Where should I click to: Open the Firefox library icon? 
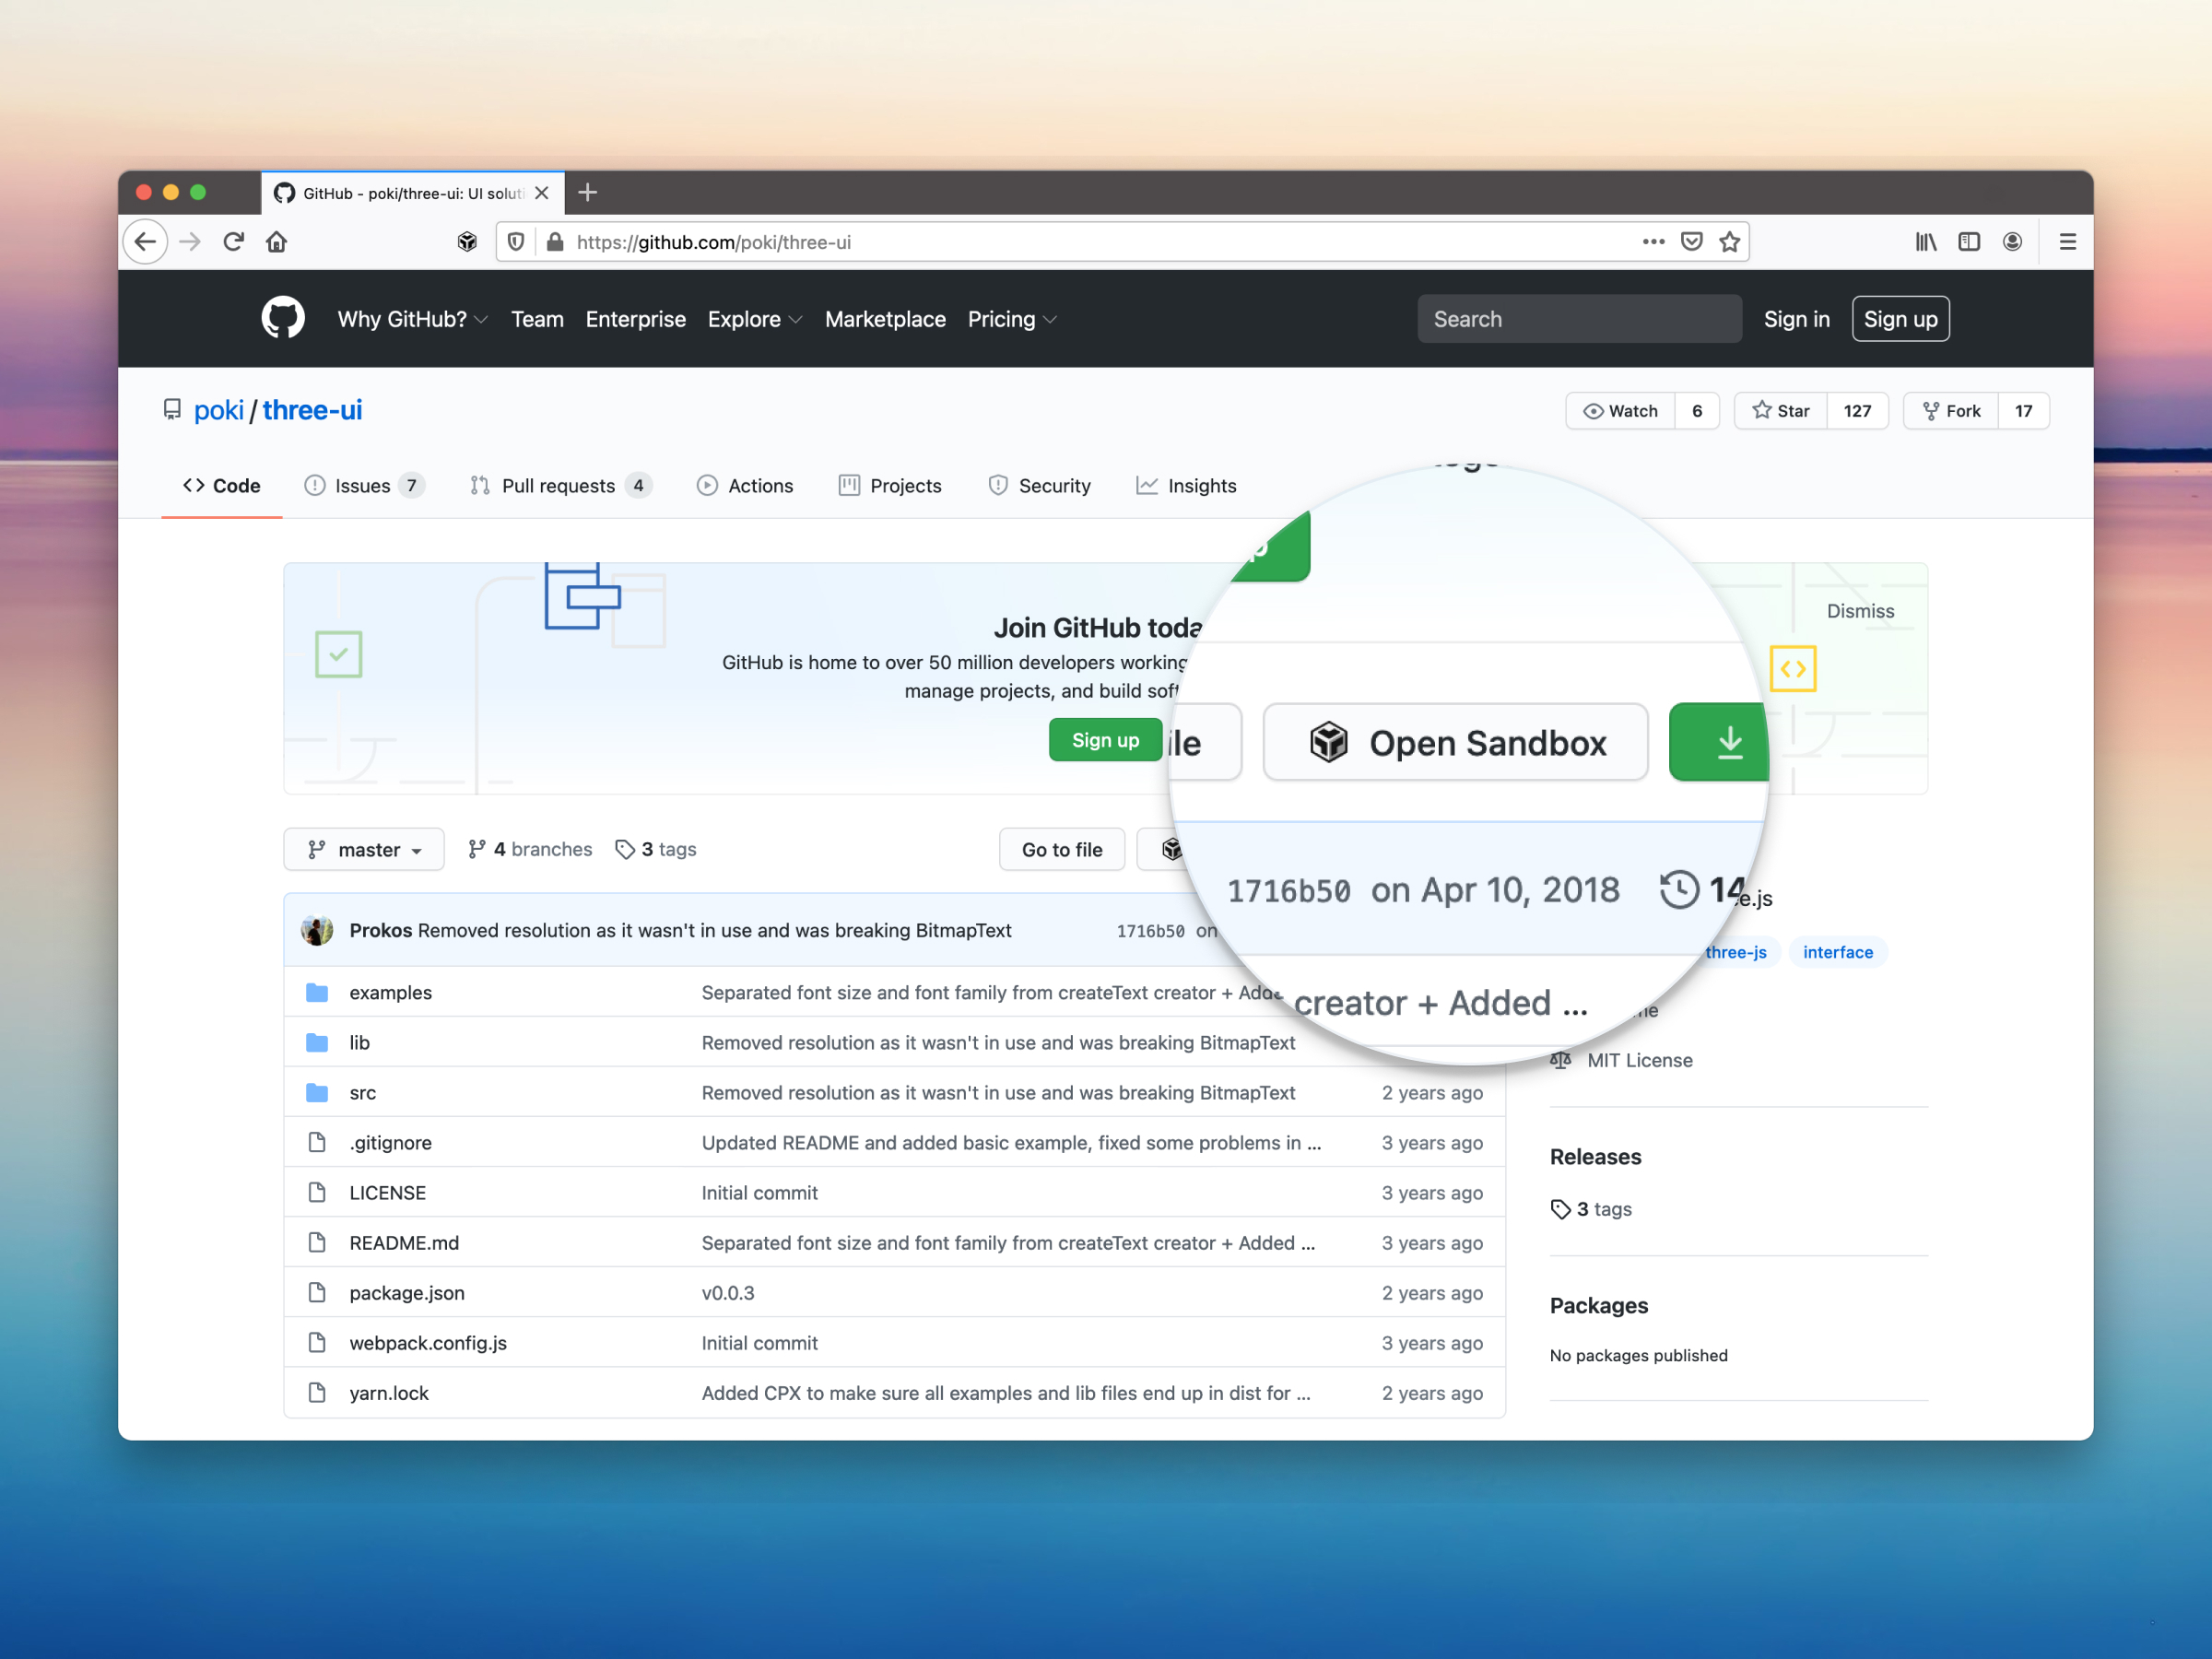point(1926,242)
